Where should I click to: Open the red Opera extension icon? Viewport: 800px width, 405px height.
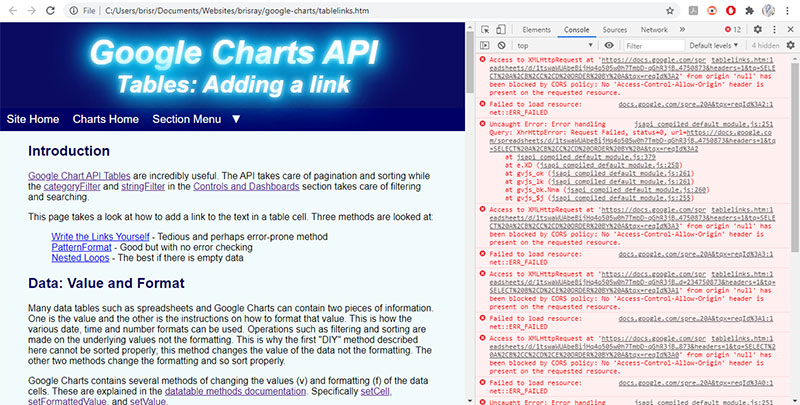click(x=731, y=11)
